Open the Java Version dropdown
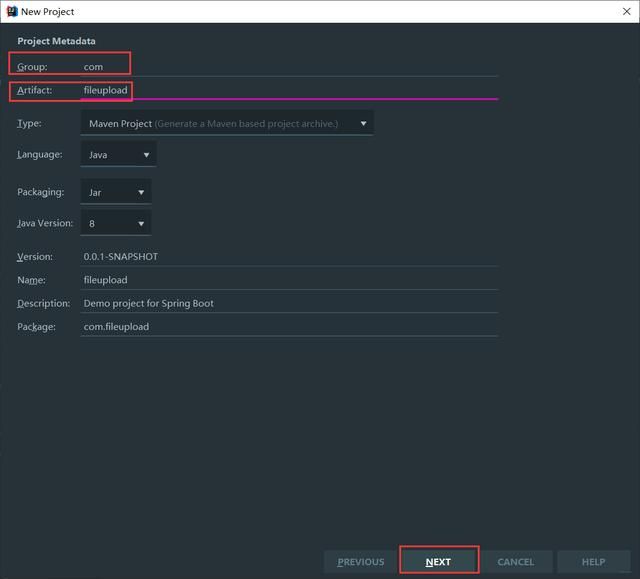 click(x=116, y=223)
